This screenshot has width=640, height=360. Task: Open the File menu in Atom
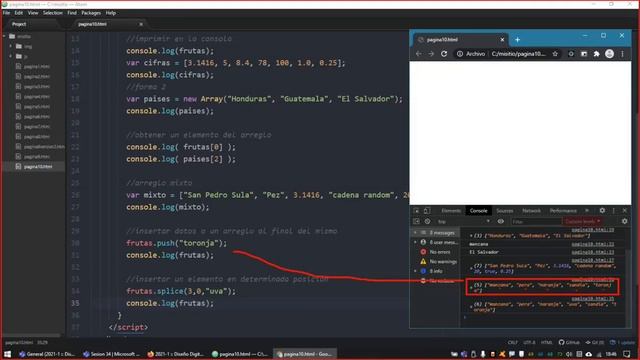click(x=7, y=13)
